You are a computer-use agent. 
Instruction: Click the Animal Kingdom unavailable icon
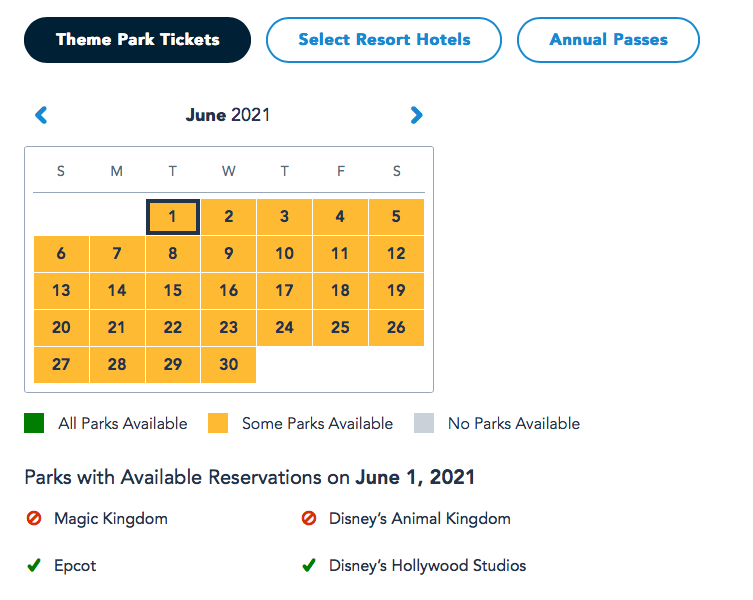coord(309,519)
